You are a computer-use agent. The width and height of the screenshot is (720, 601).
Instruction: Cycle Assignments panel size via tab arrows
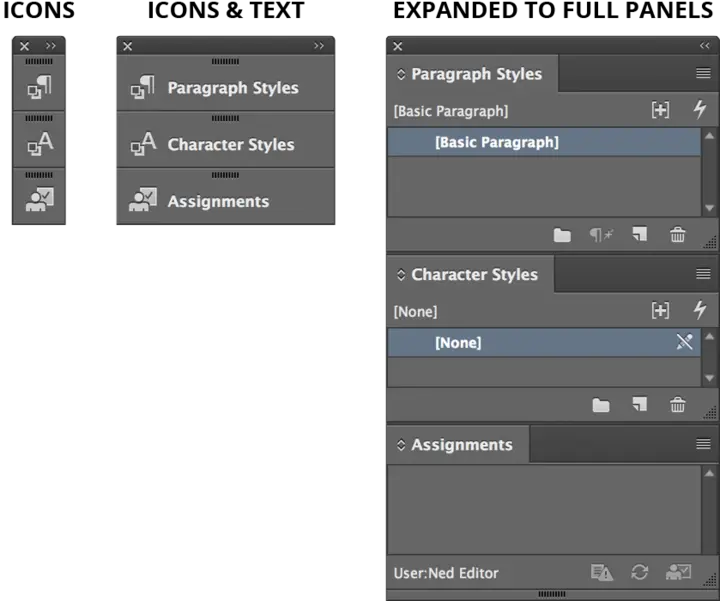(401, 444)
